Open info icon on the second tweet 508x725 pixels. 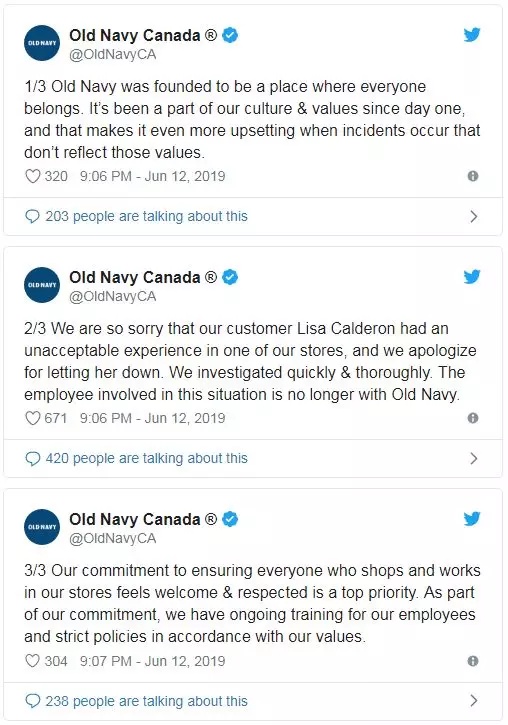pyautogui.click(x=473, y=418)
